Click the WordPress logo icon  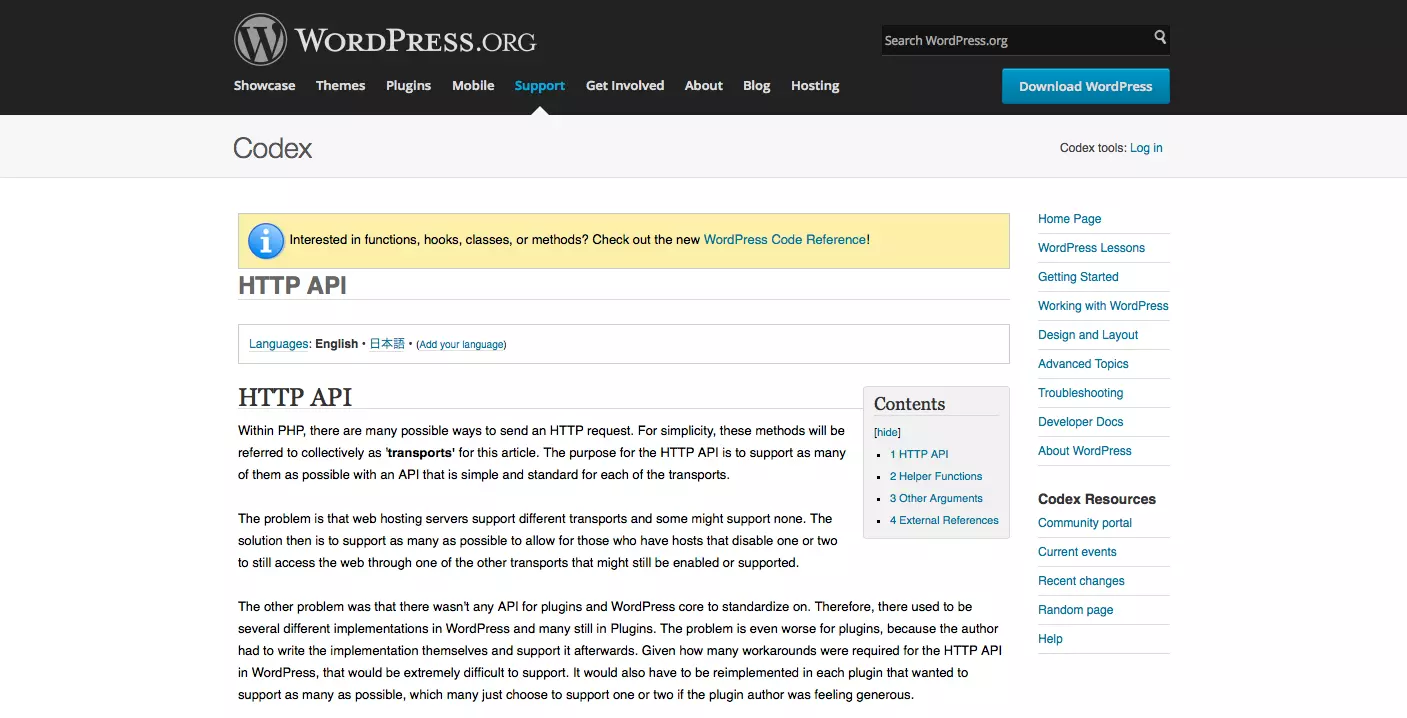[260, 40]
